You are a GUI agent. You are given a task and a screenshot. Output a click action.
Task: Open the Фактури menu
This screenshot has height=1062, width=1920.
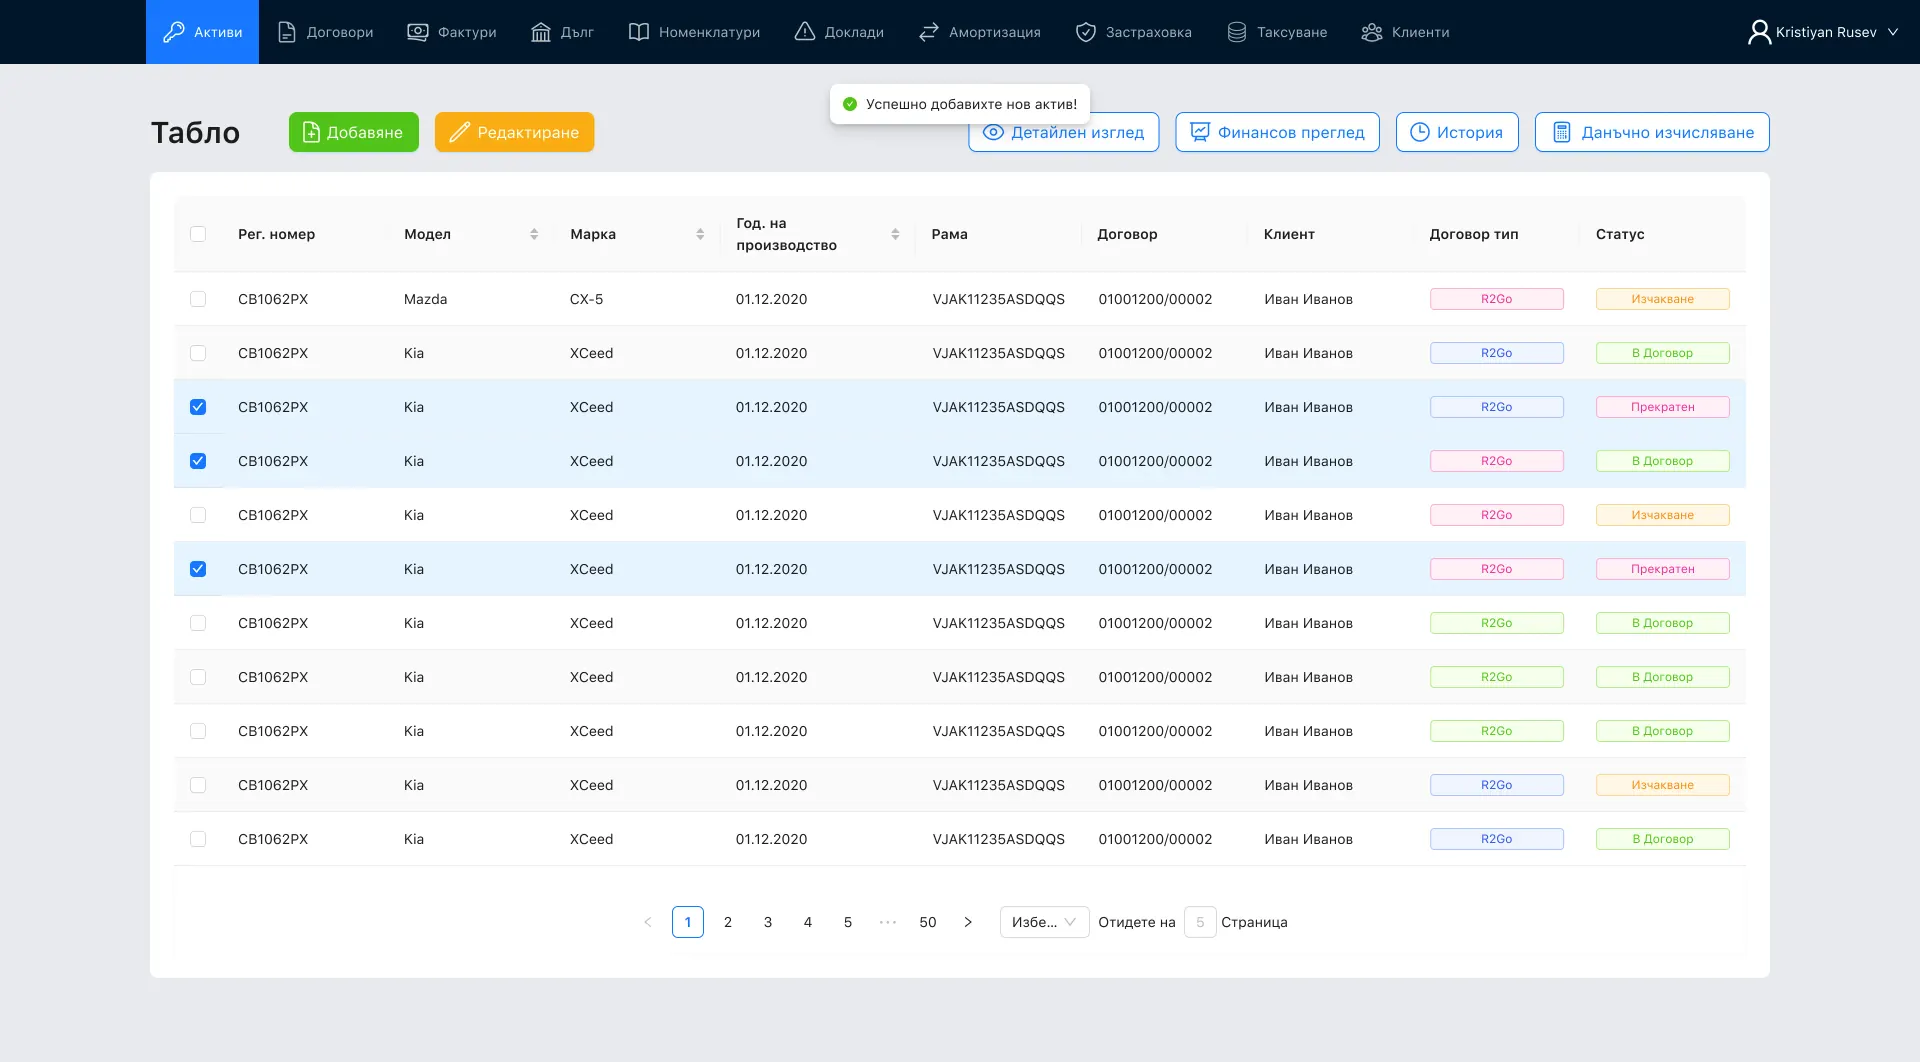coord(451,32)
